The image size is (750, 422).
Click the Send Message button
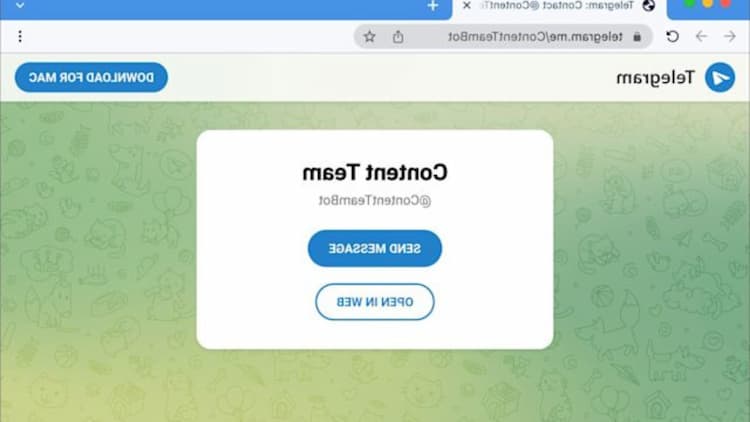click(x=375, y=248)
